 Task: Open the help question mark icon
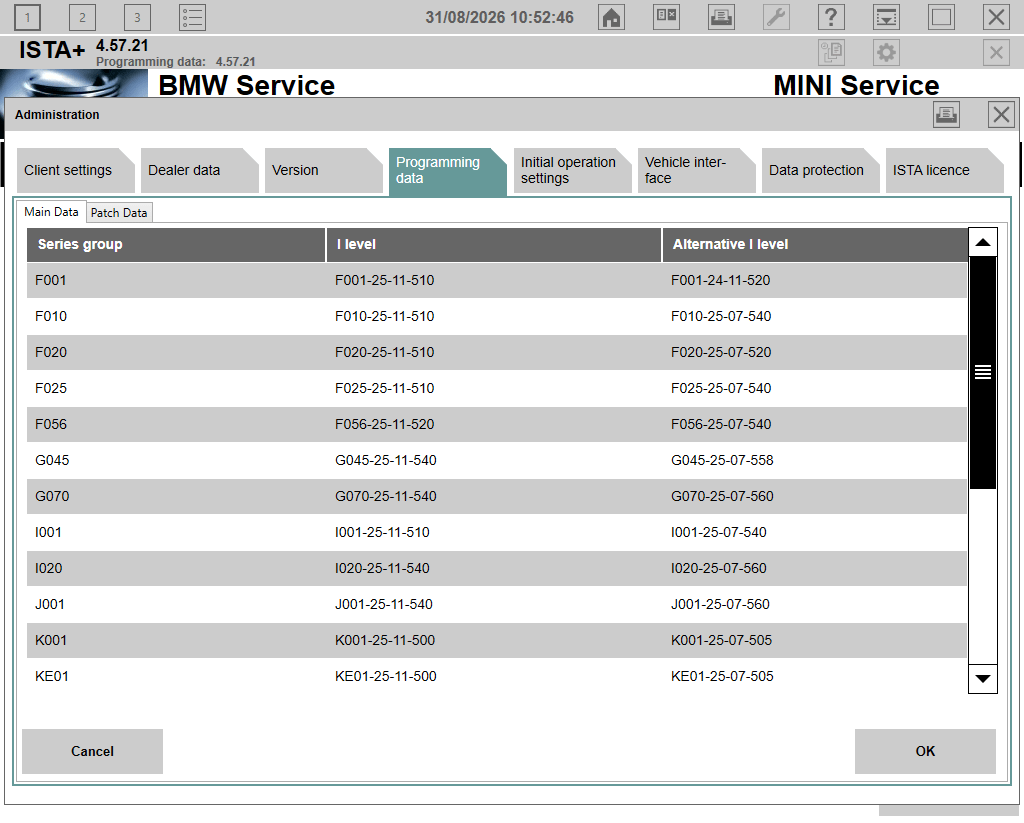pyautogui.click(x=831, y=17)
